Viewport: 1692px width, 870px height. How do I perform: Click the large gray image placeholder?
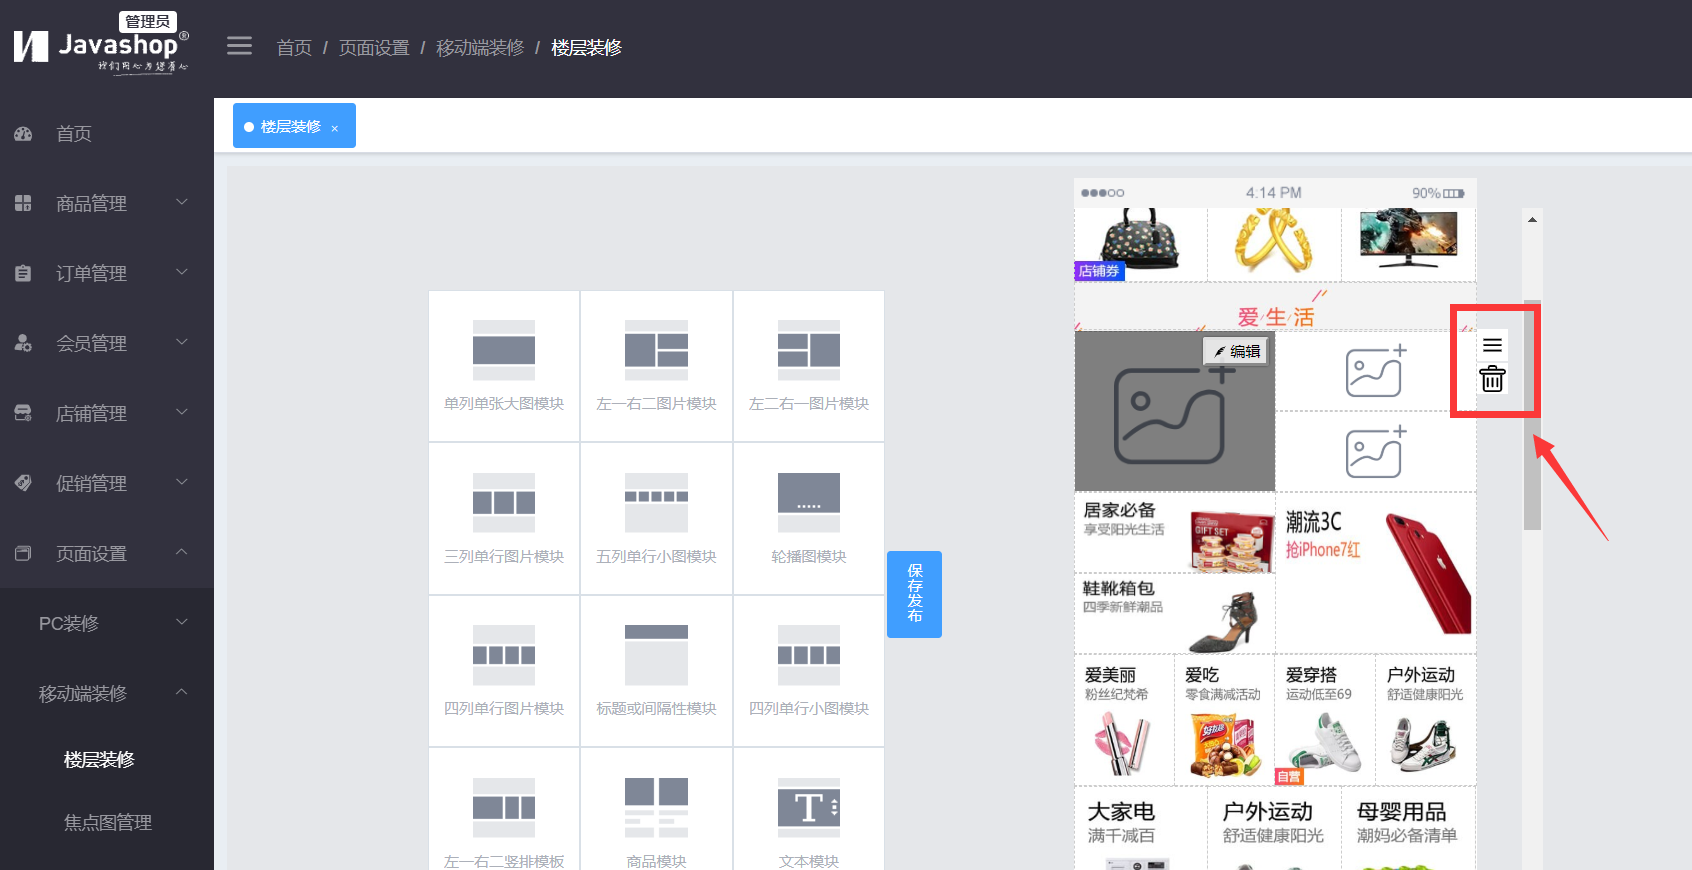[x=1174, y=411]
